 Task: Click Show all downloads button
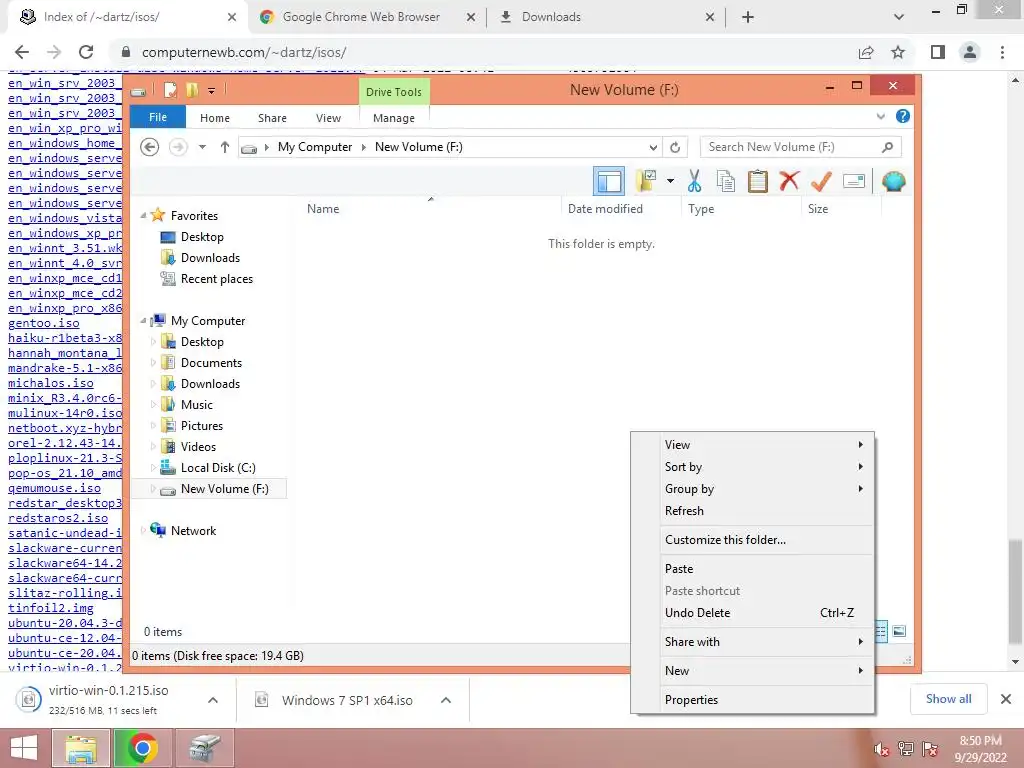point(948,699)
